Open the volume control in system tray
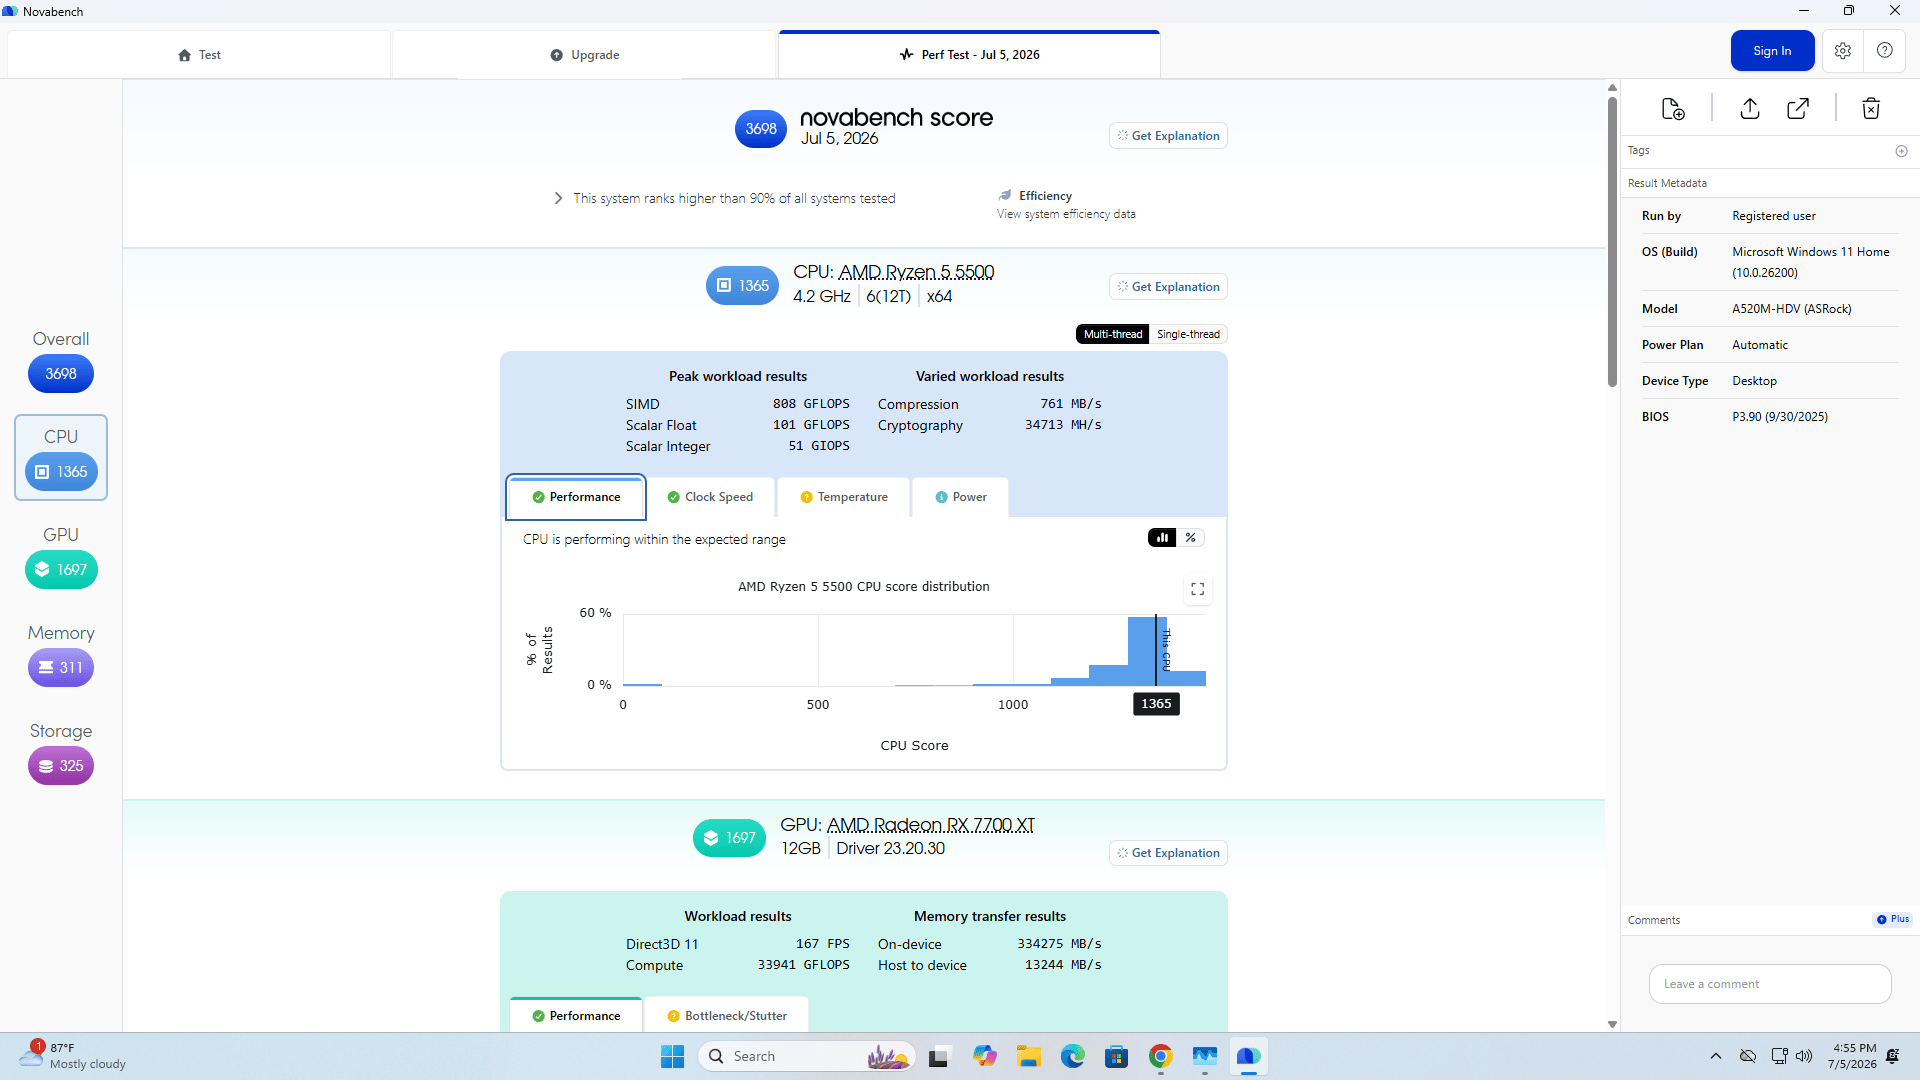The image size is (1920, 1080). pos(1804,1056)
